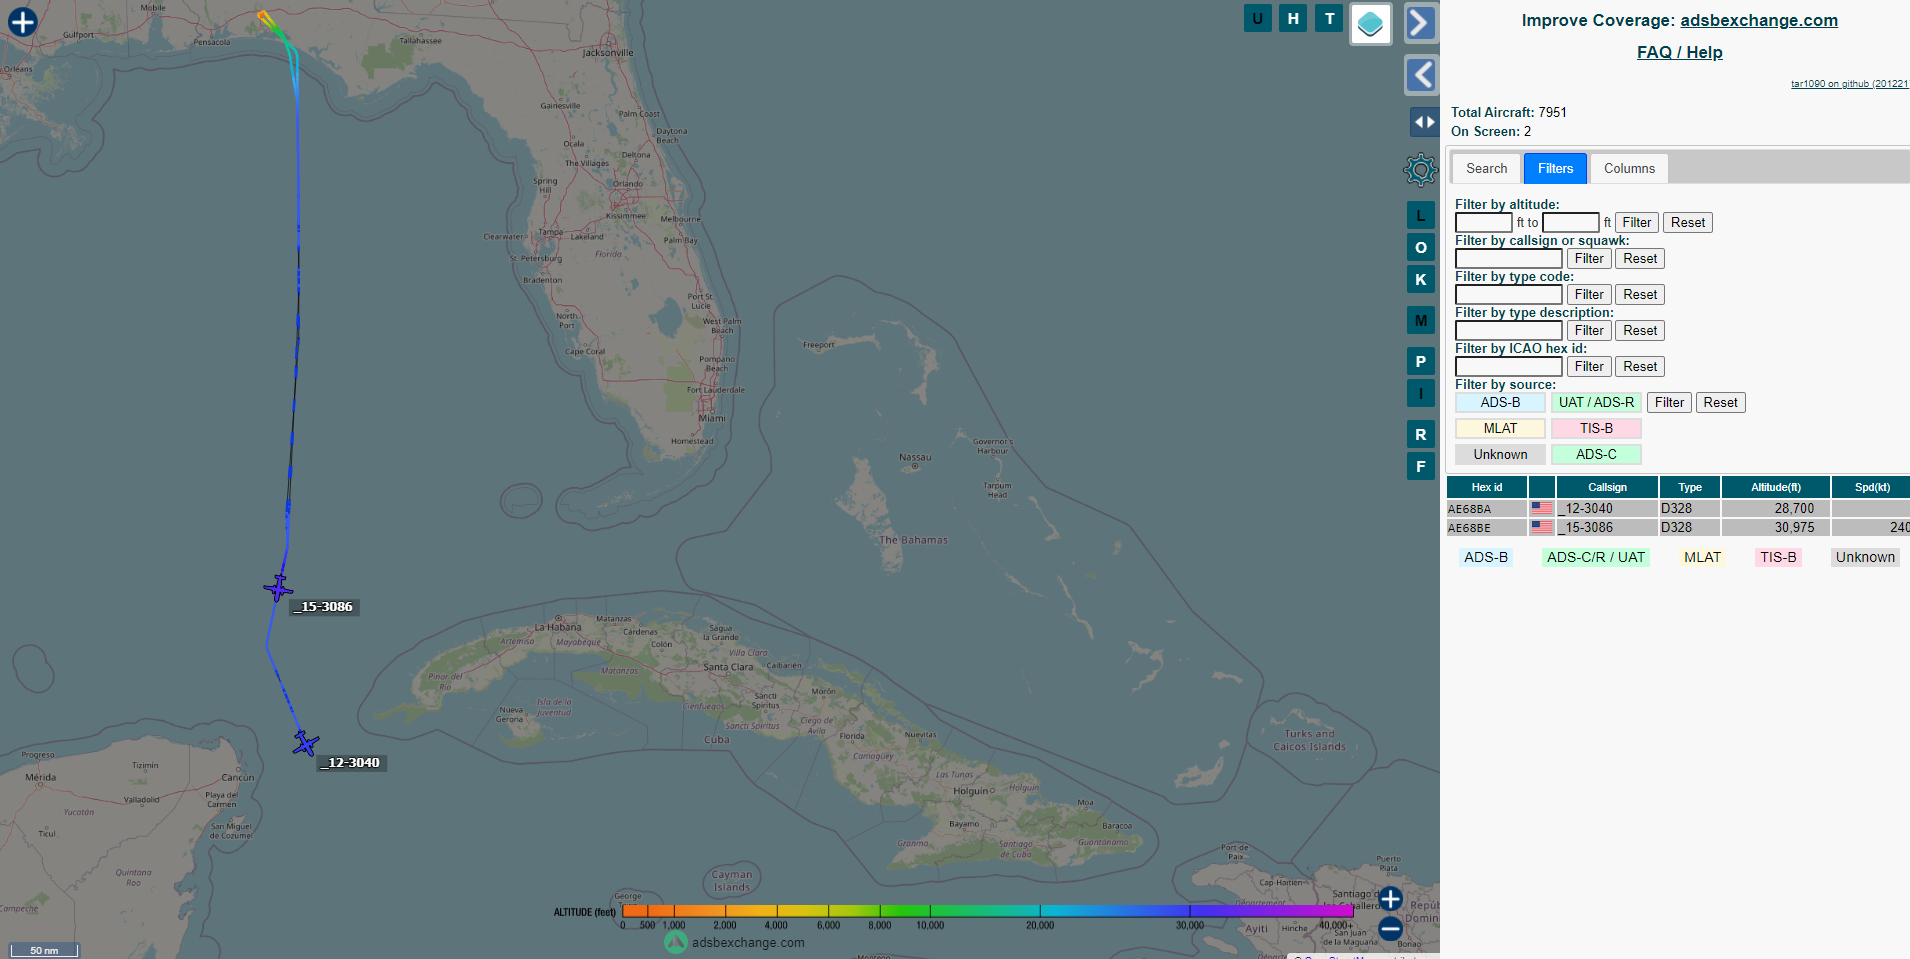The image size is (1910, 959).
Task: Open the map layer switcher icon
Action: coord(1370,24)
